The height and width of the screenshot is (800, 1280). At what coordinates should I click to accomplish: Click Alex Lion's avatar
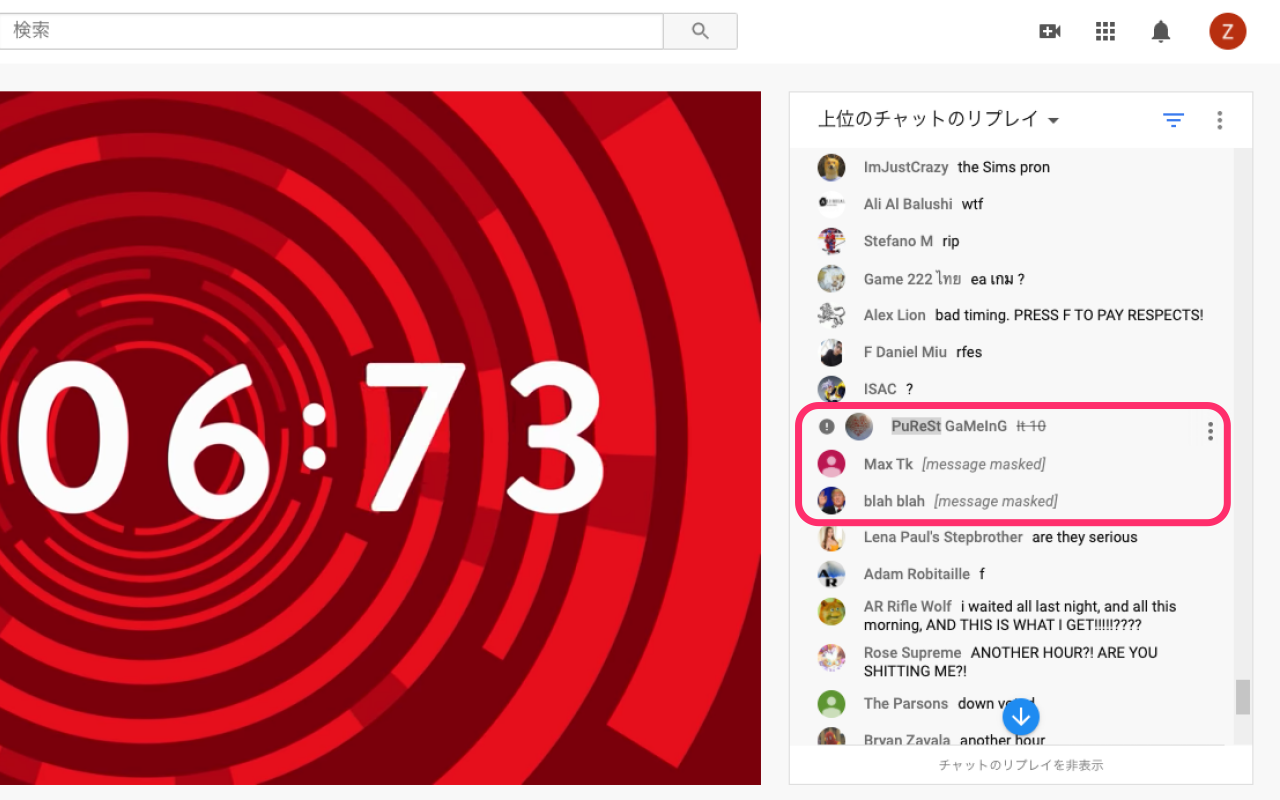[x=831, y=315]
